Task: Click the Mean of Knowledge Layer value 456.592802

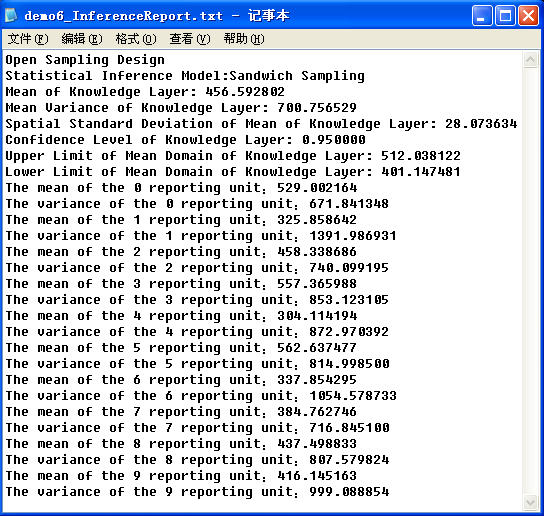Action: 245,92
